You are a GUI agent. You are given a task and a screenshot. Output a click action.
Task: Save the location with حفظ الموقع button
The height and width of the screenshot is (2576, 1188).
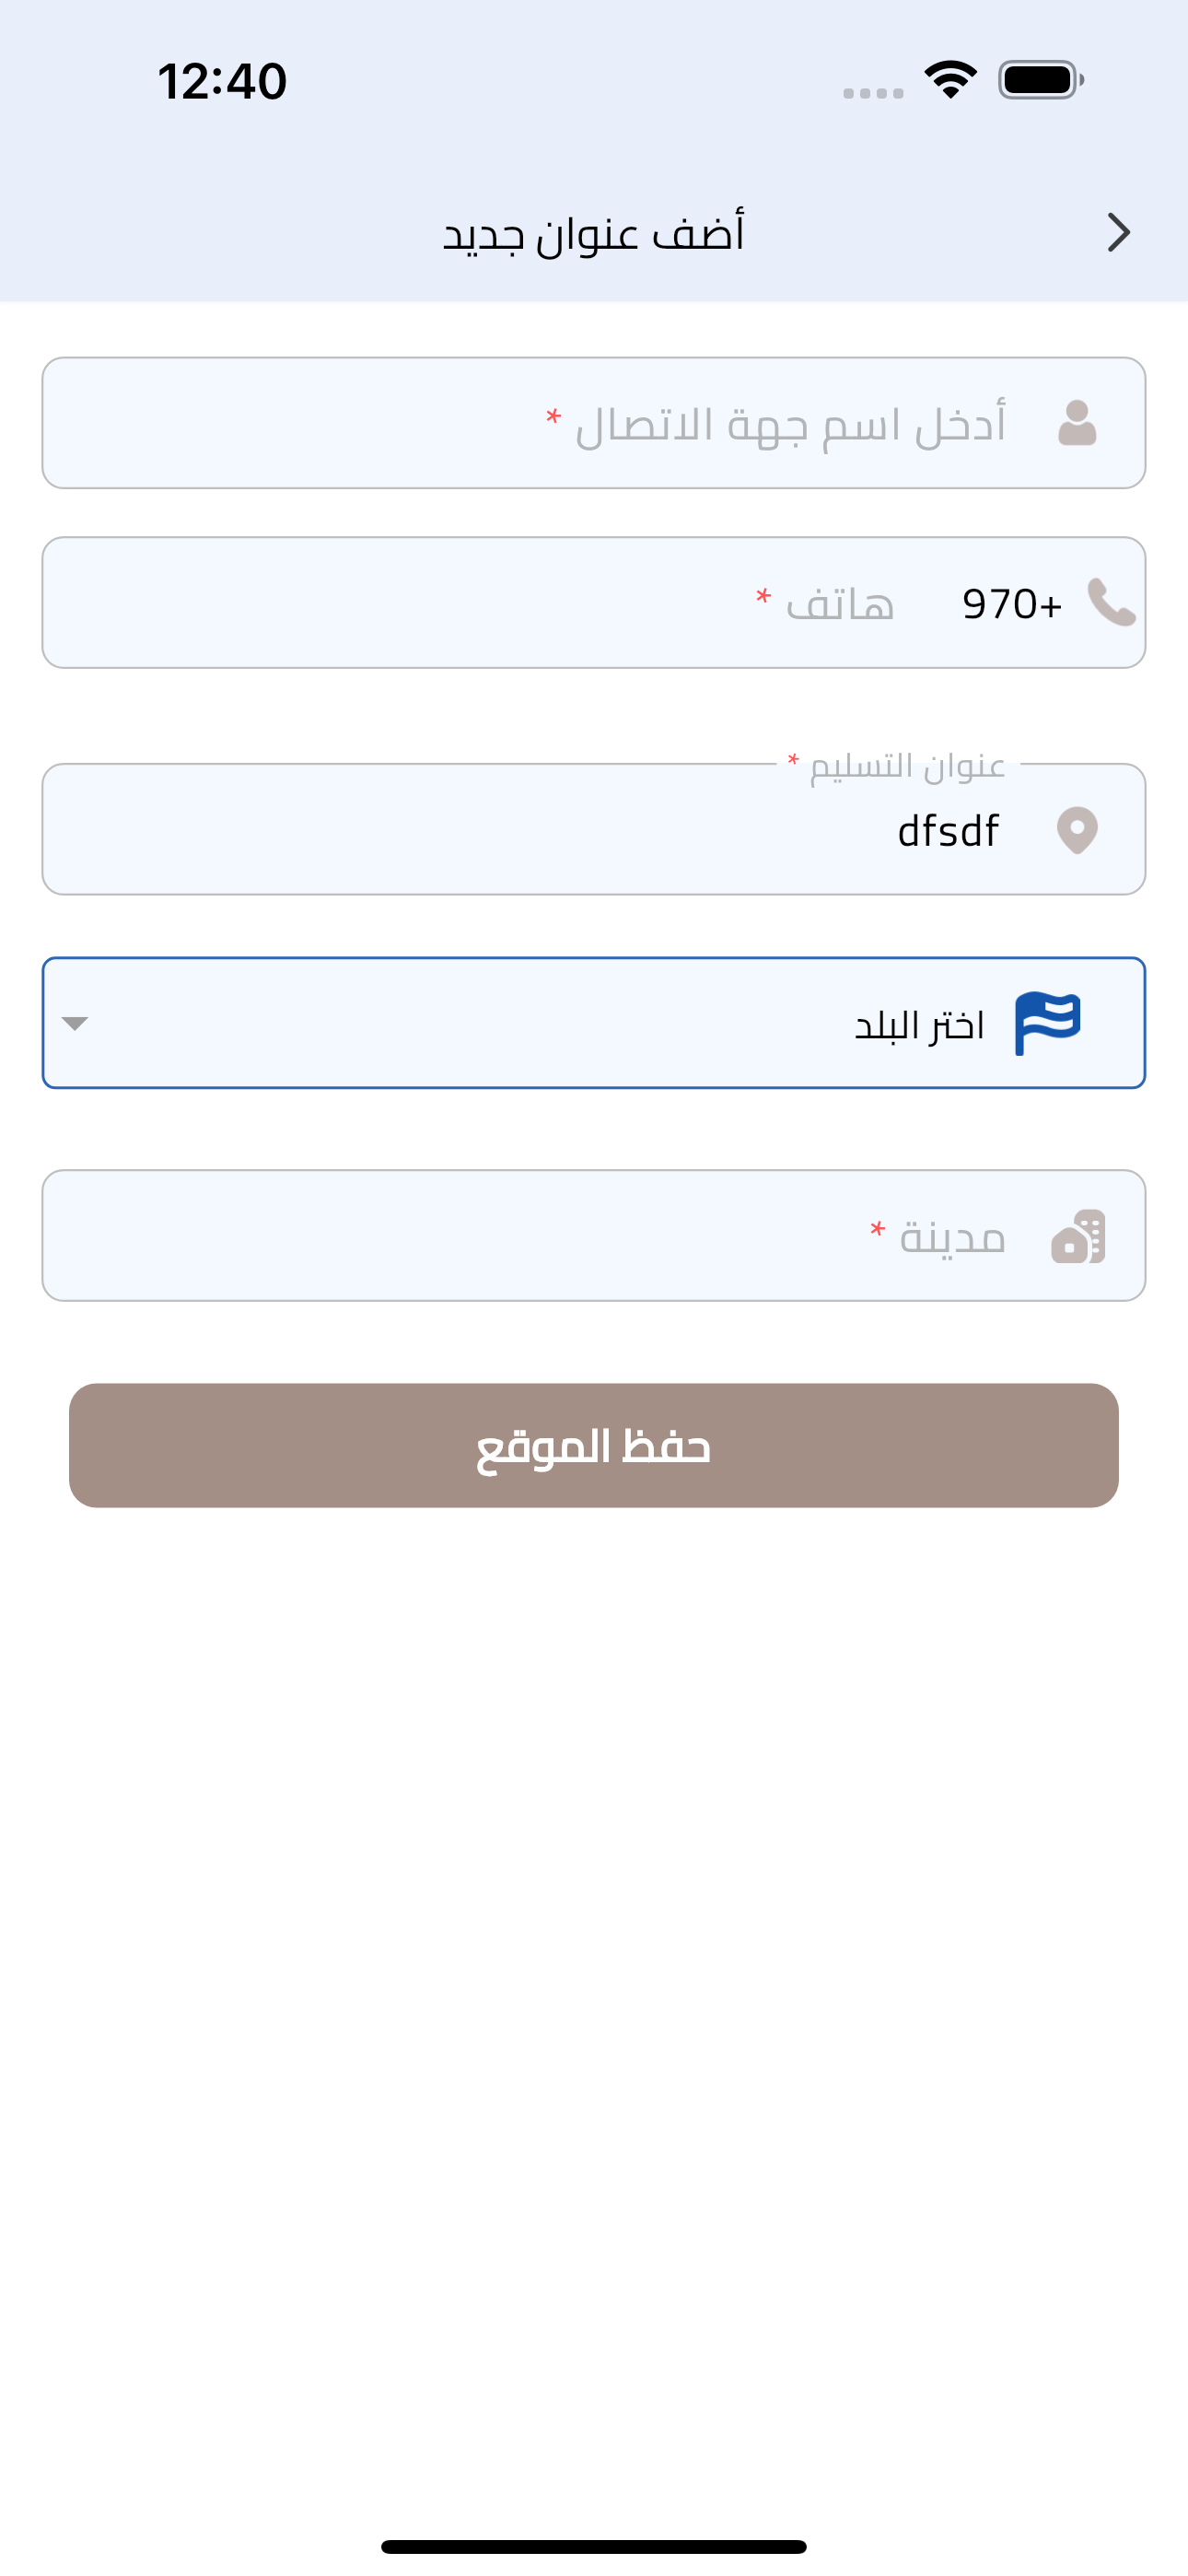point(594,1445)
